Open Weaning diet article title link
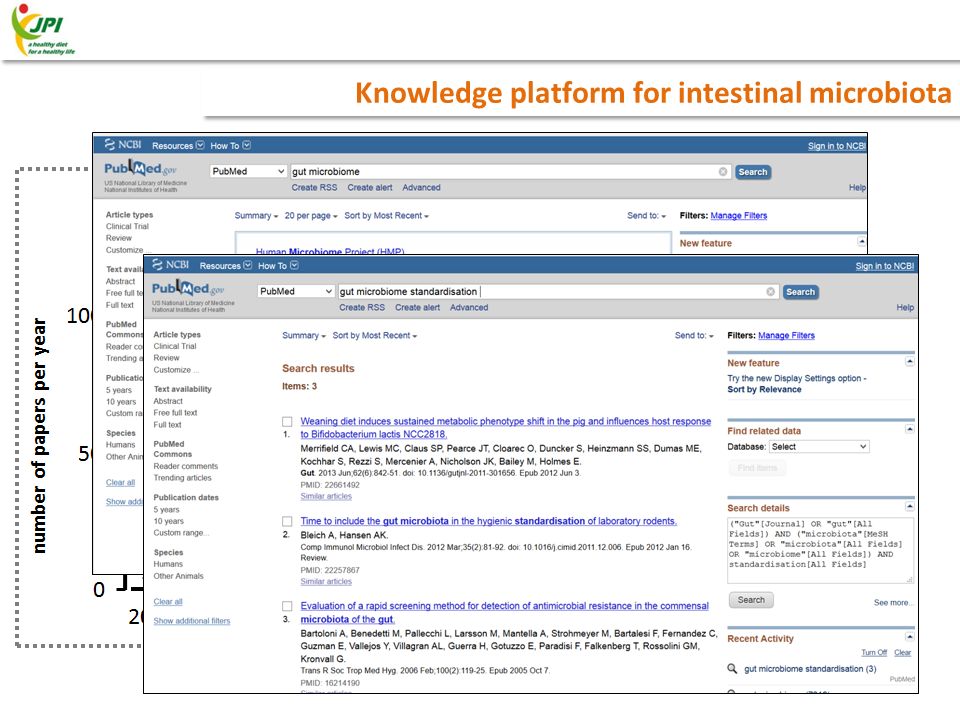 [x=506, y=427]
